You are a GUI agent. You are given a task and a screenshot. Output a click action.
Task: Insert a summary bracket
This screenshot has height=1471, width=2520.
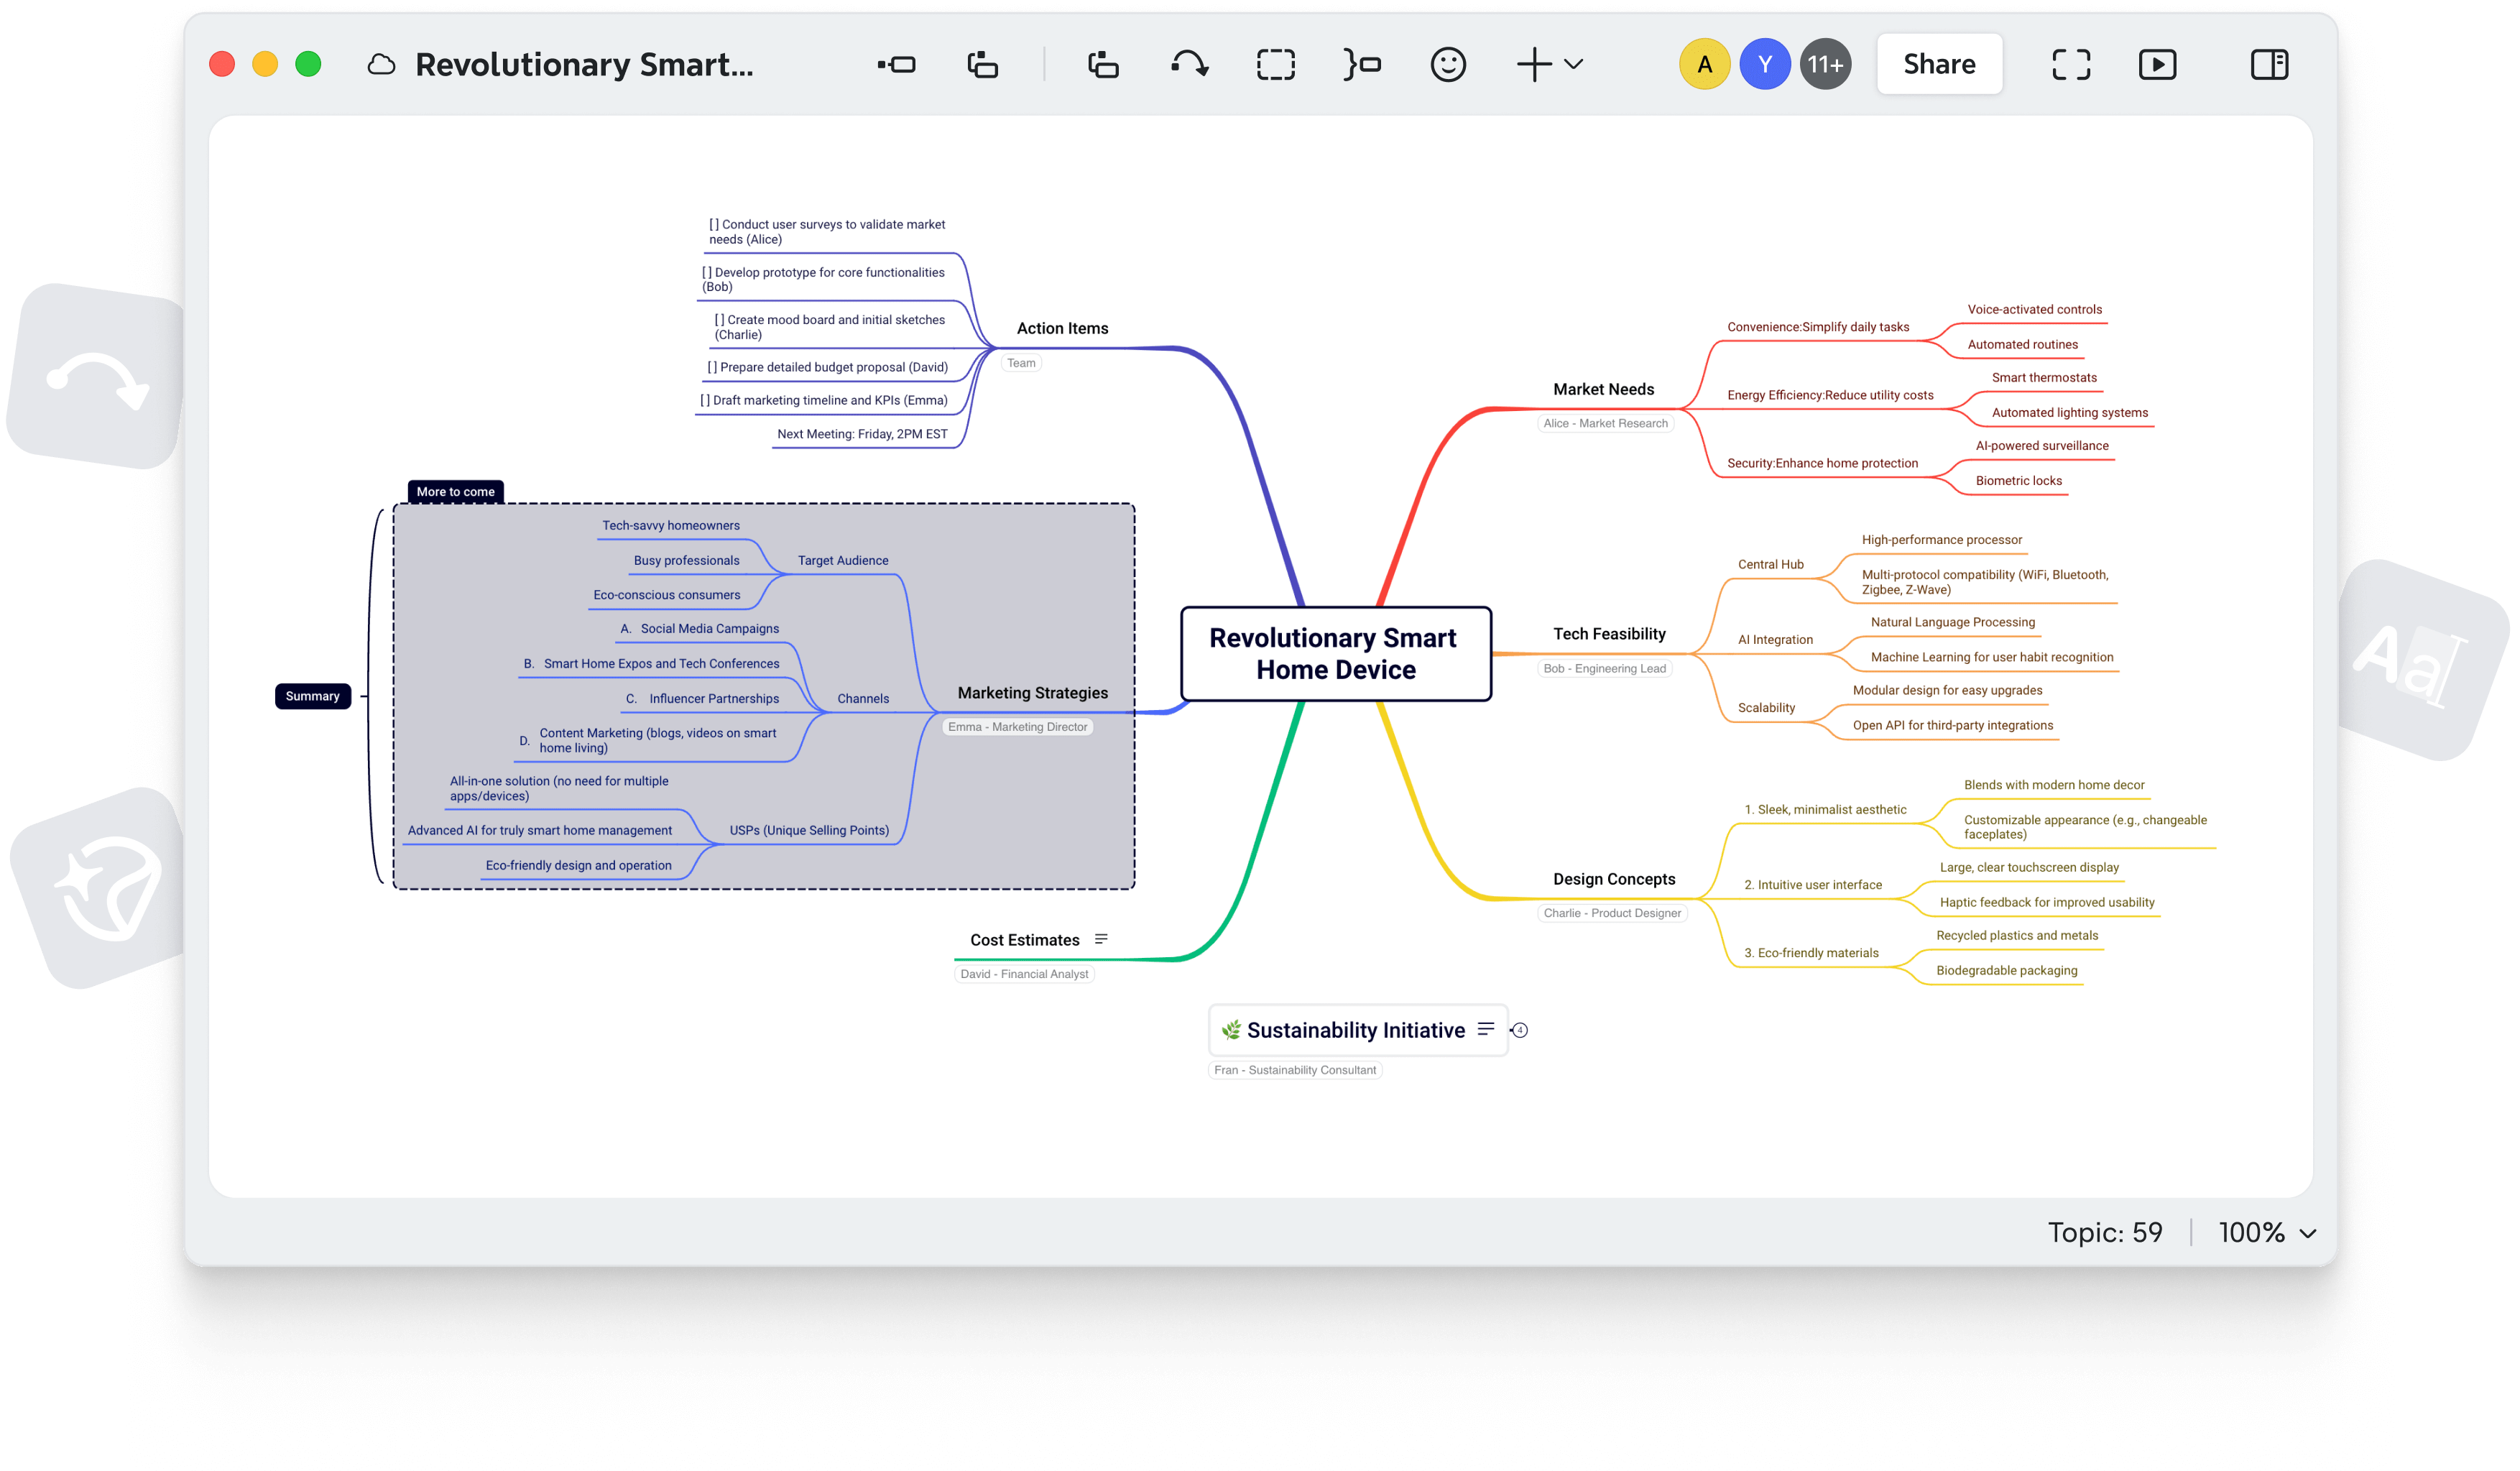coord(1362,63)
